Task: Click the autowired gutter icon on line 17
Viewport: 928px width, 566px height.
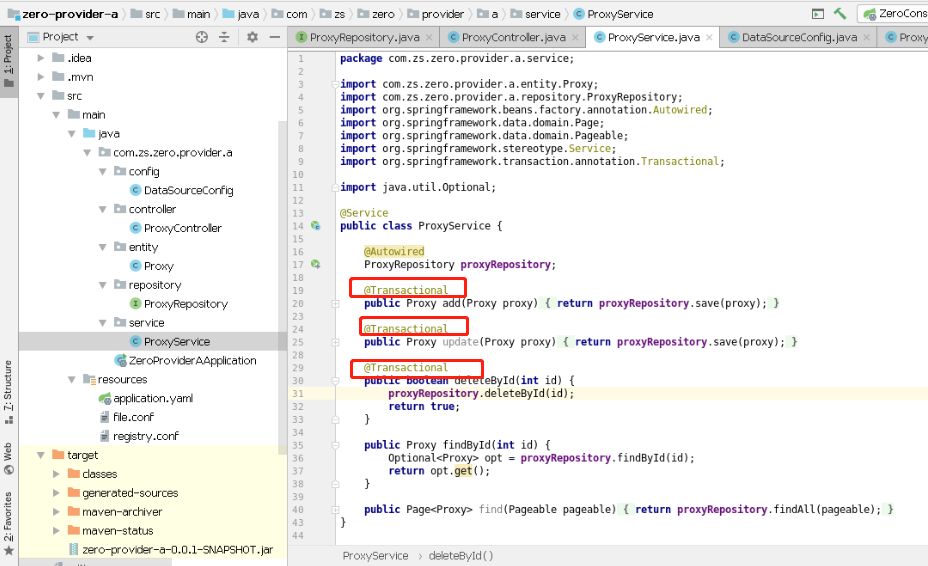Action: [x=316, y=264]
